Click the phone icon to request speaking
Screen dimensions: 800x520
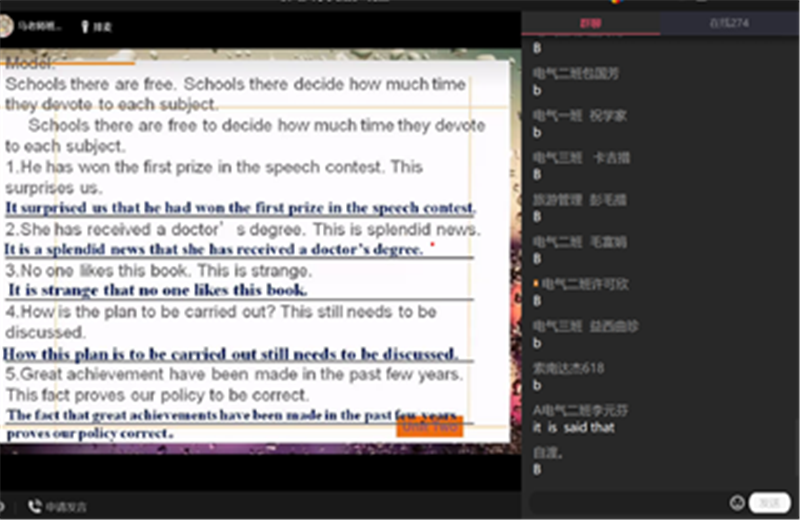pos(35,506)
